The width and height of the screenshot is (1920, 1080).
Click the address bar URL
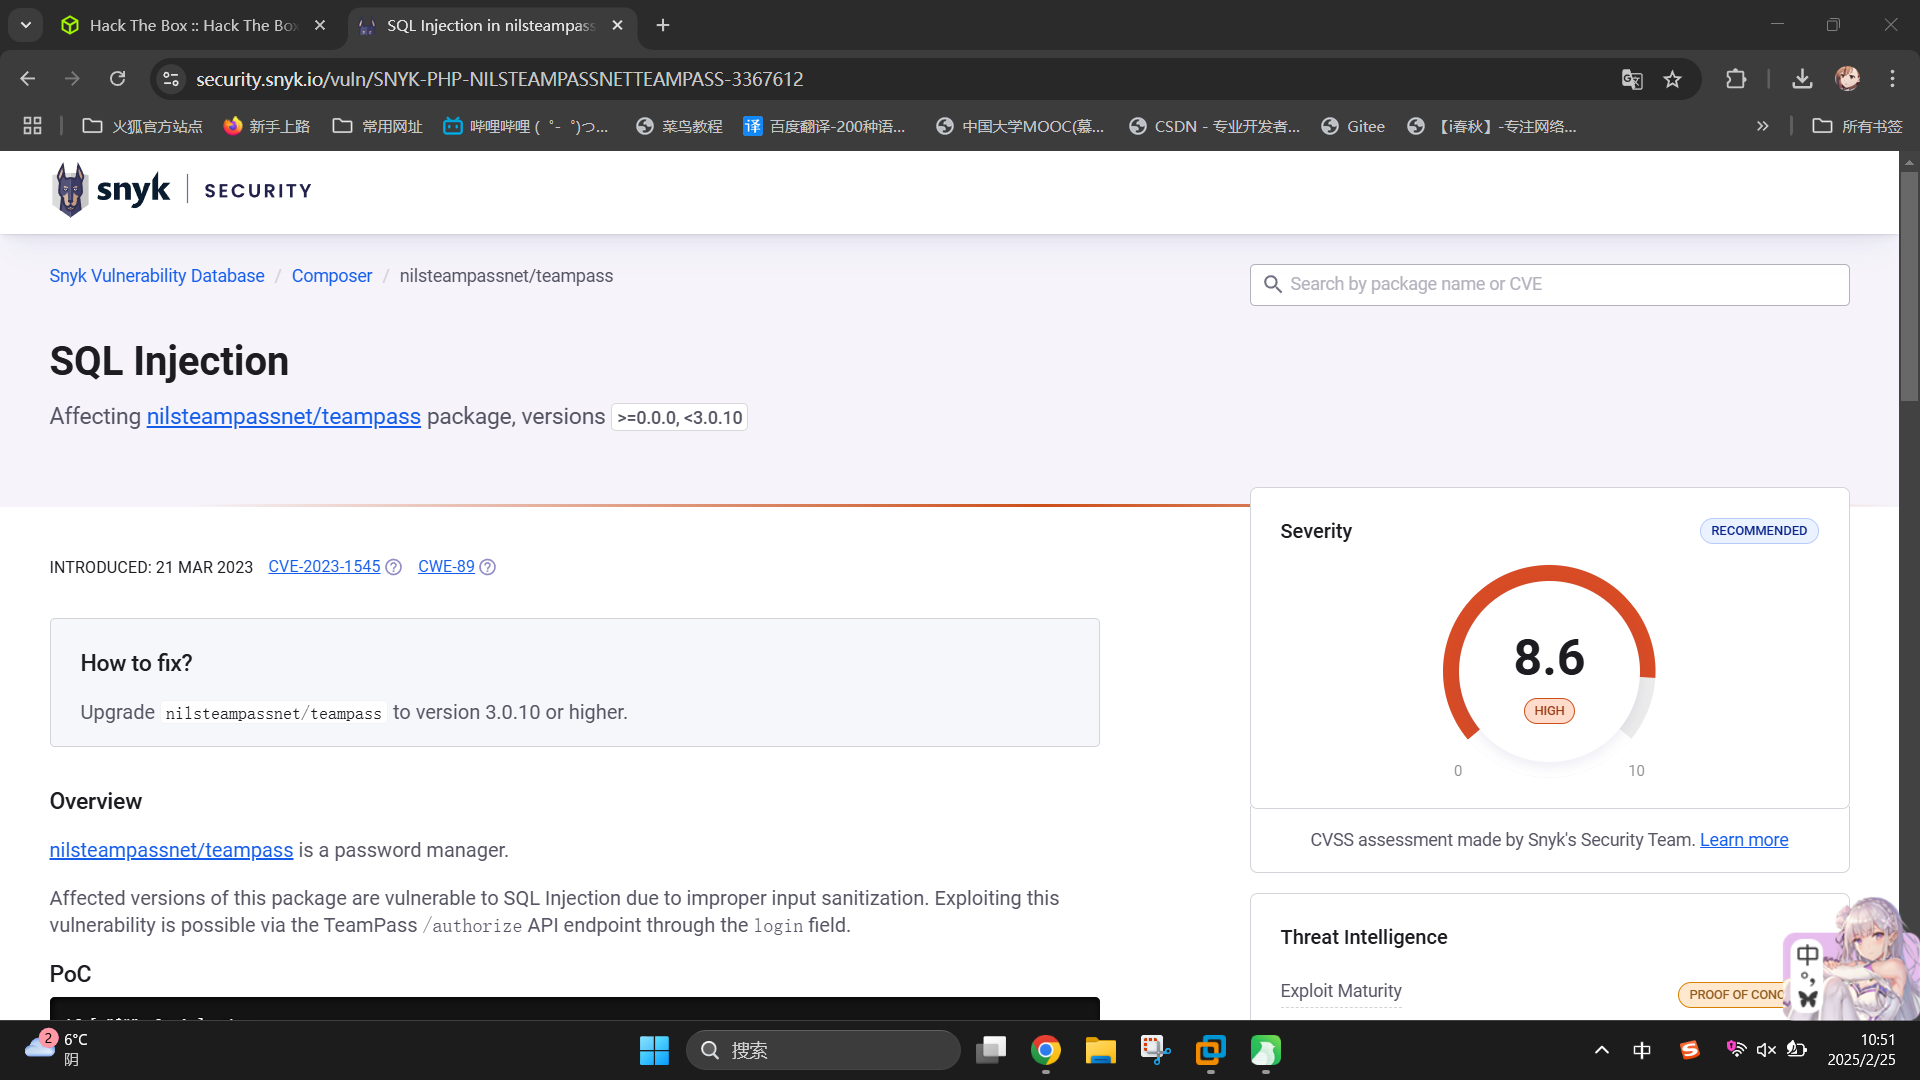click(499, 79)
